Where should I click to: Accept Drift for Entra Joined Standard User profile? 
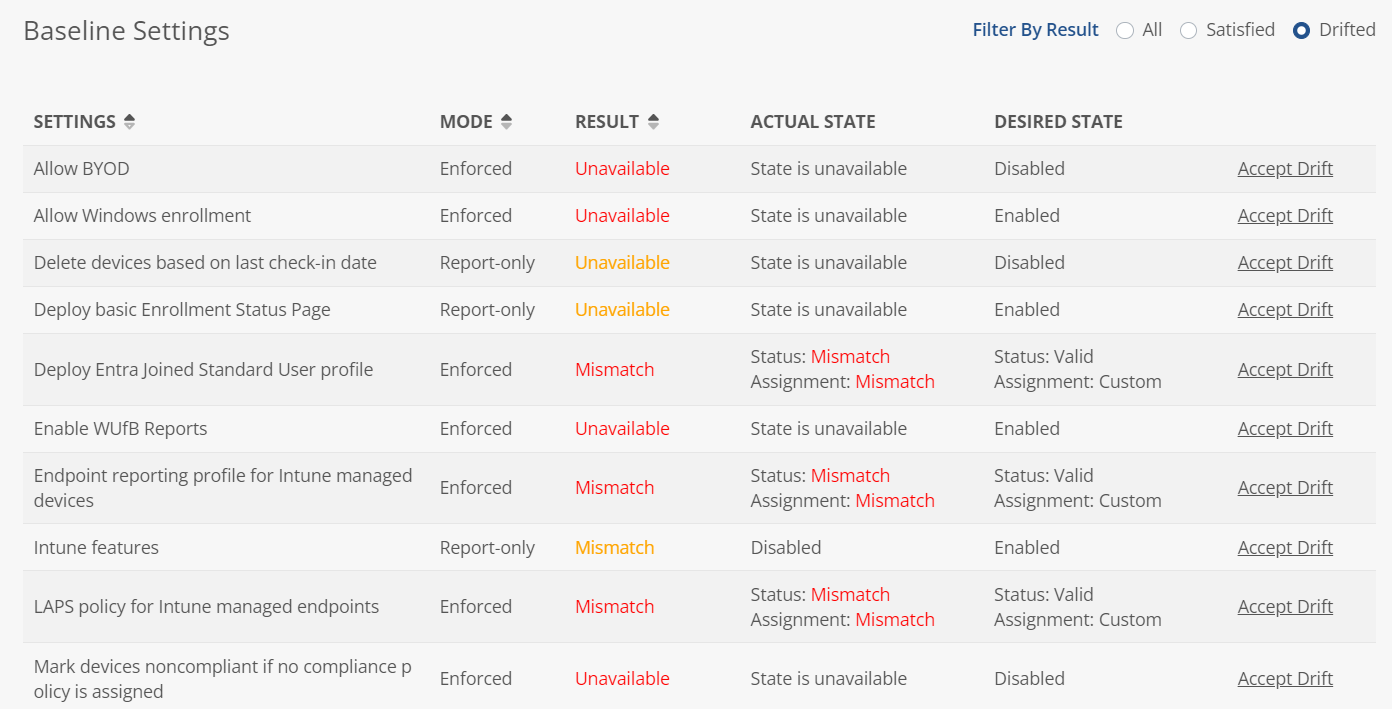(x=1285, y=370)
